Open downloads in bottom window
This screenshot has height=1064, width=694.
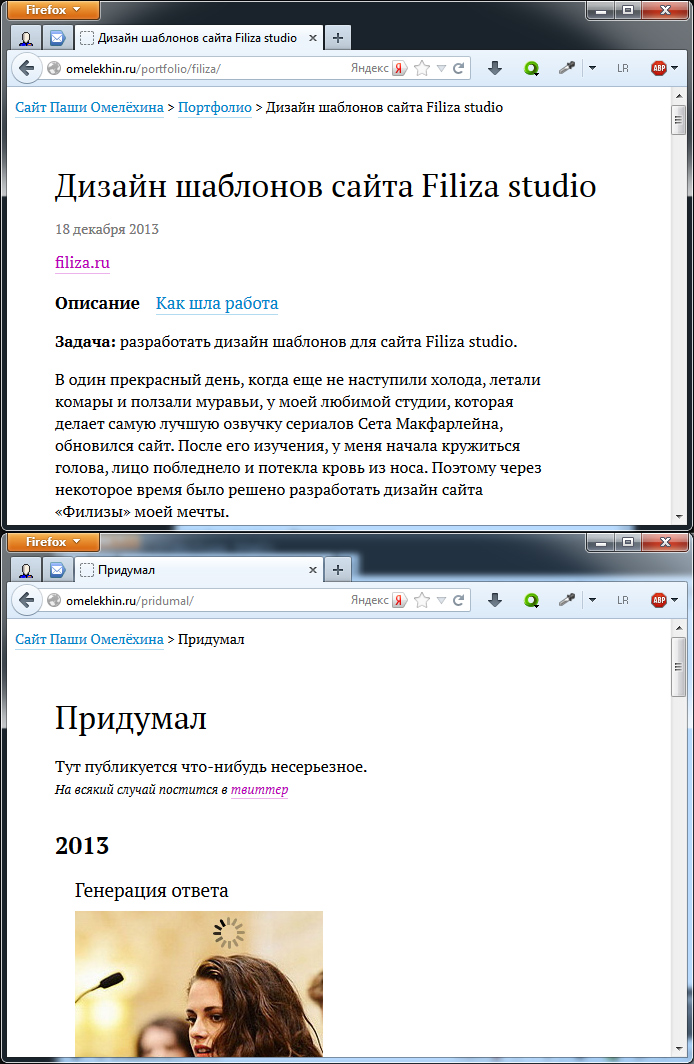[495, 600]
